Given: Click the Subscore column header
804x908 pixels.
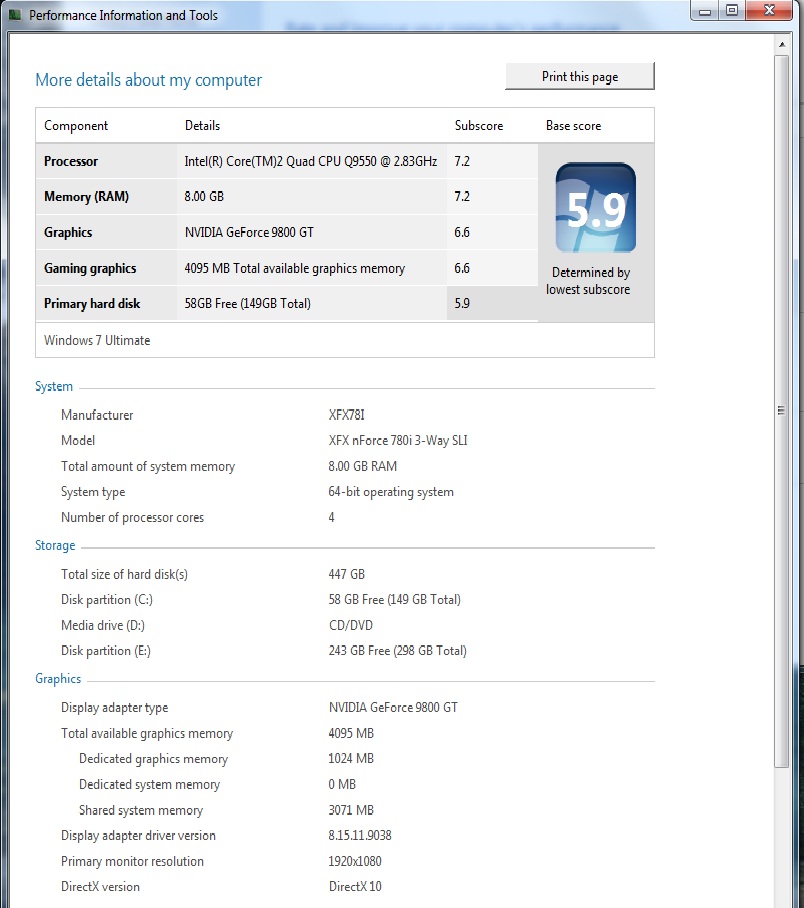Looking at the screenshot, I should click(478, 126).
